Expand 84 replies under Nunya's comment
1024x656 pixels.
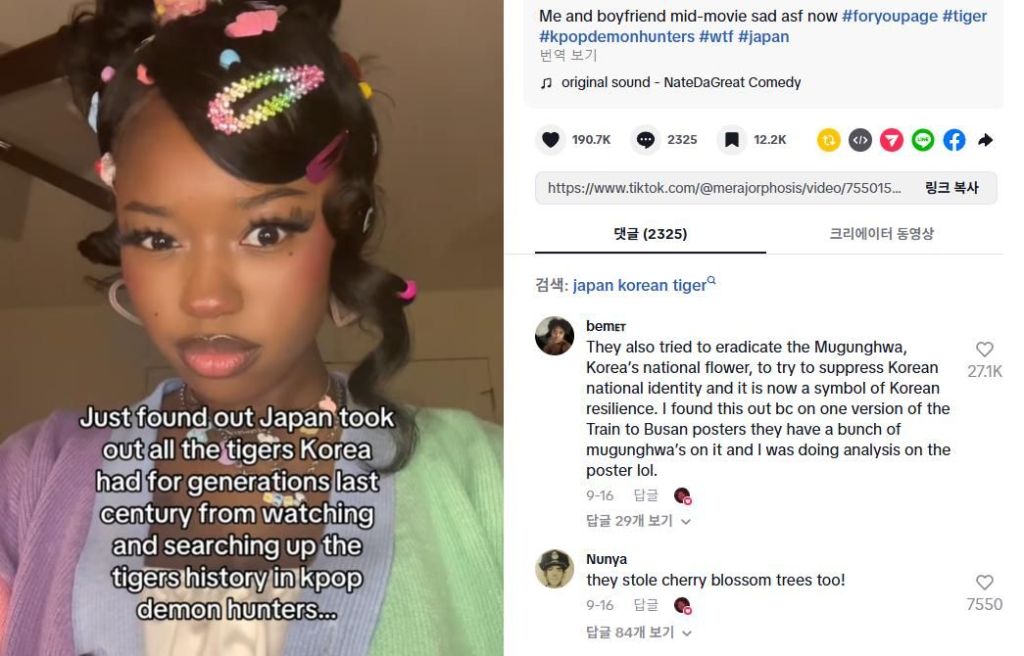coord(638,632)
